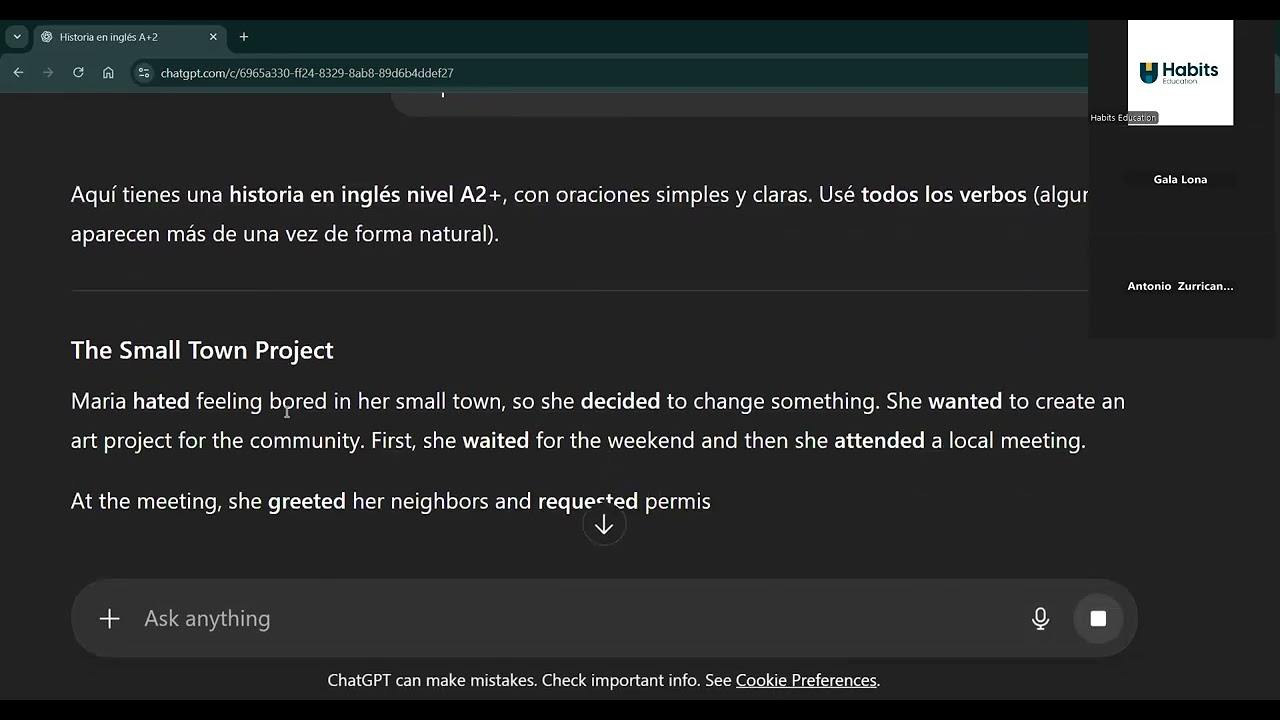Click the browser forward arrow
This screenshot has height=720, width=1280.
[48, 73]
